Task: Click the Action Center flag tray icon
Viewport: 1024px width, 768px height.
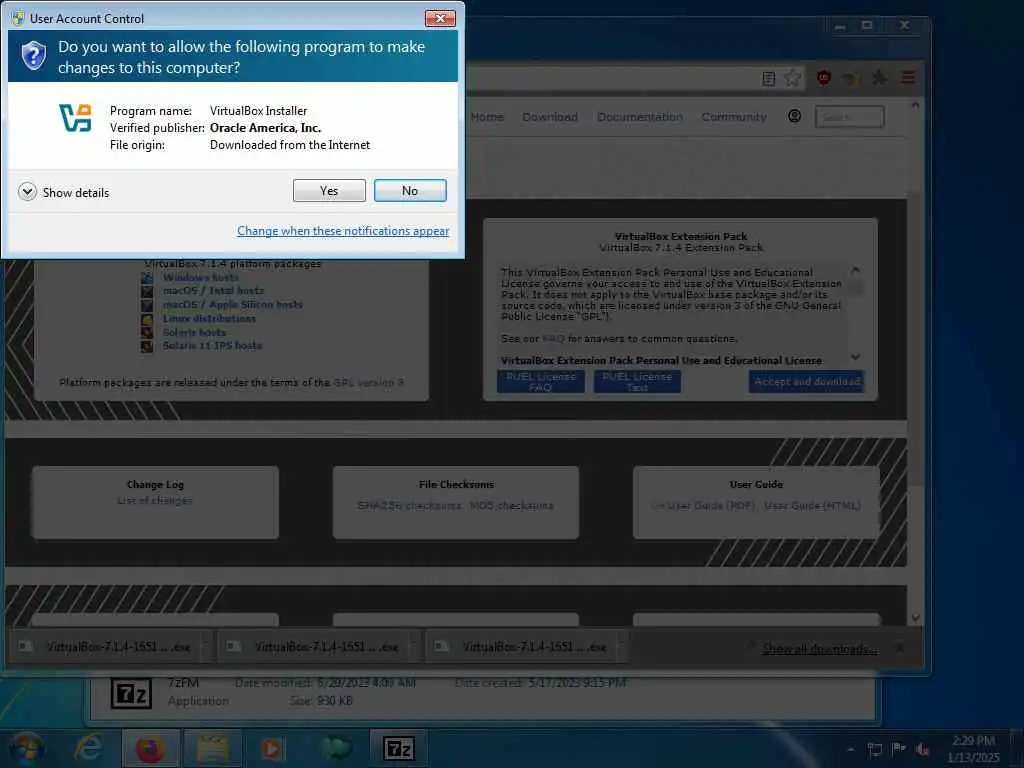Action: [898, 749]
